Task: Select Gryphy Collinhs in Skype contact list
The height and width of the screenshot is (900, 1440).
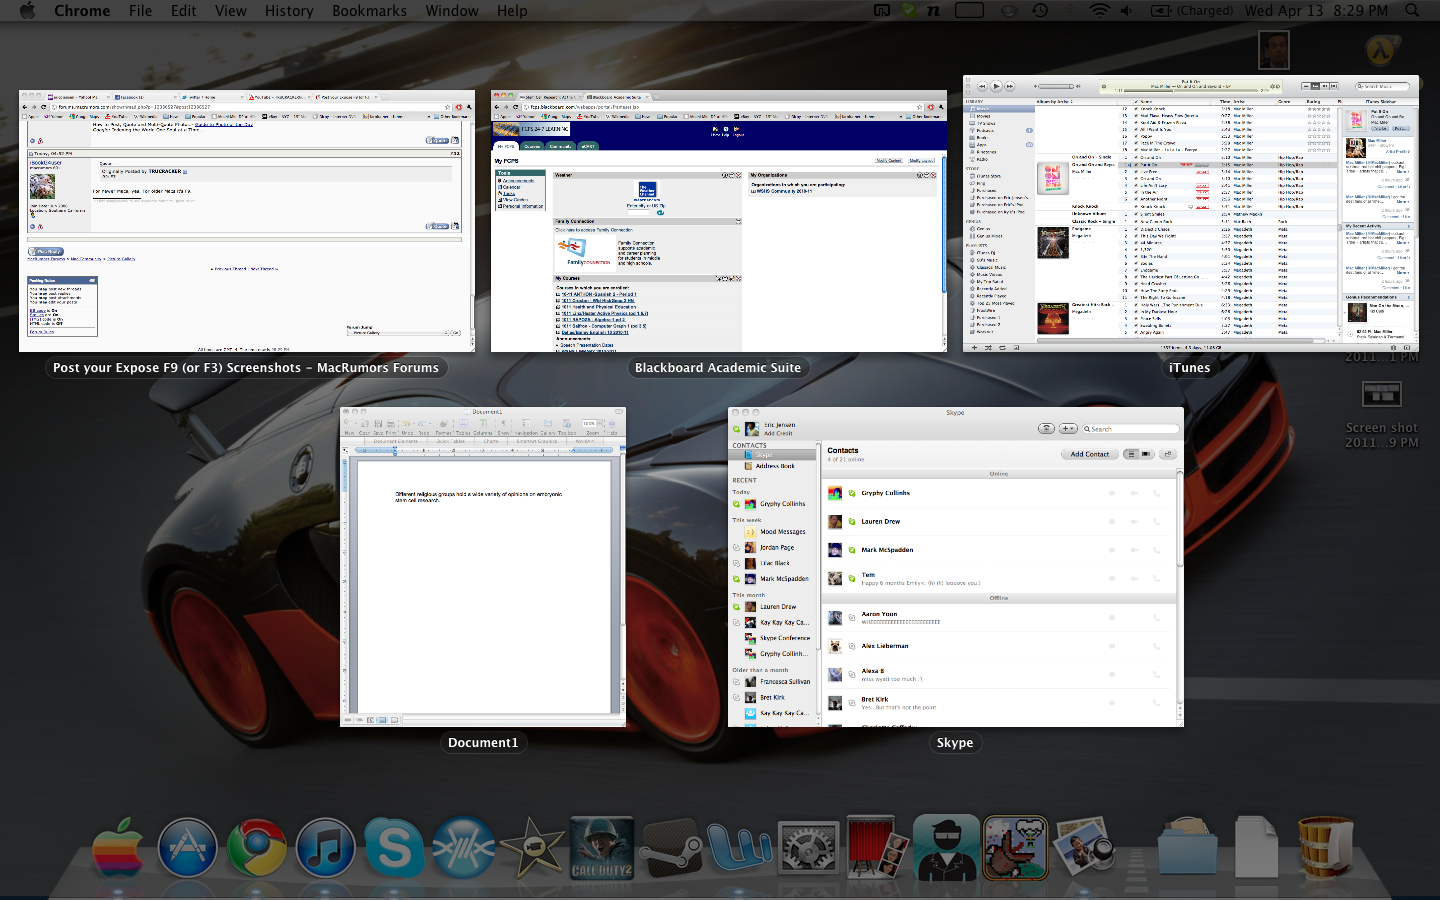Action: click(998, 493)
